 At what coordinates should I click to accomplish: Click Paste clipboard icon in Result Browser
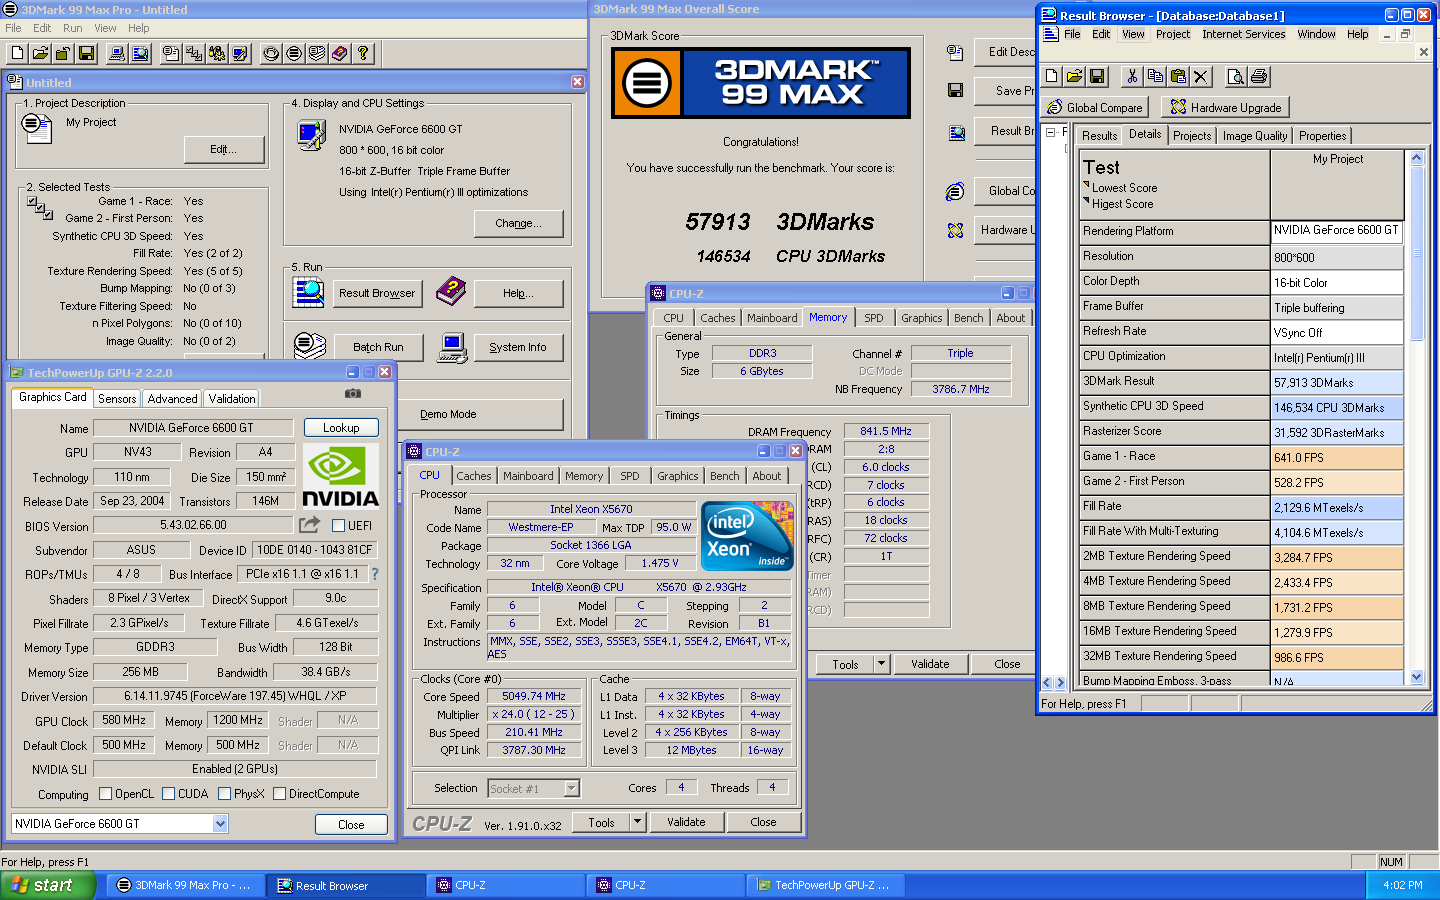(1178, 76)
